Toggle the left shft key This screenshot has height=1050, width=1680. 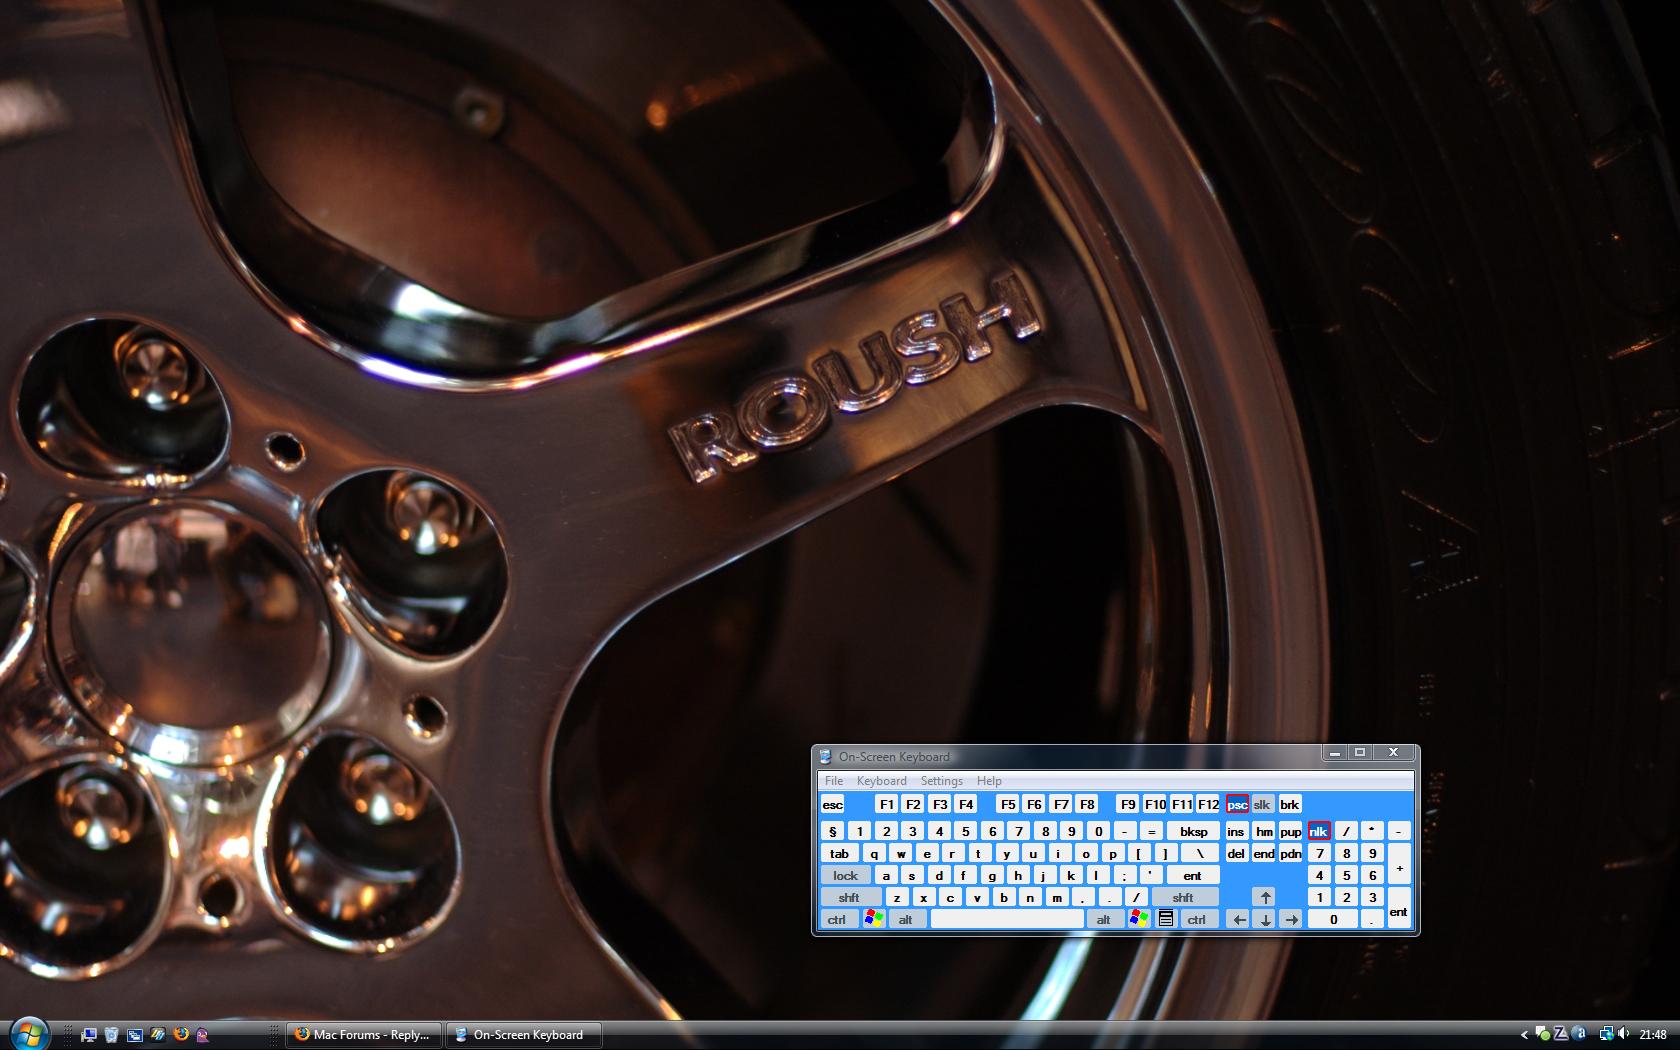[852, 897]
